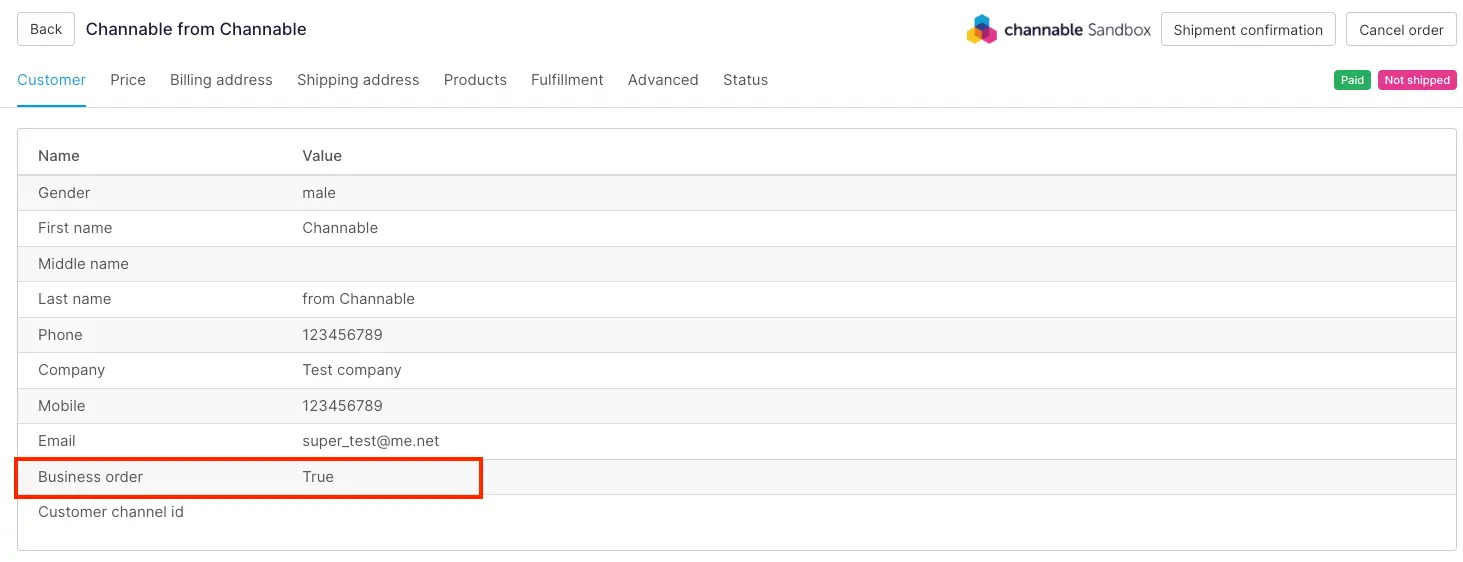Select the email value super_test@me.net
Viewport: 1463px width, 562px height.
pyautogui.click(x=371, y=441)
